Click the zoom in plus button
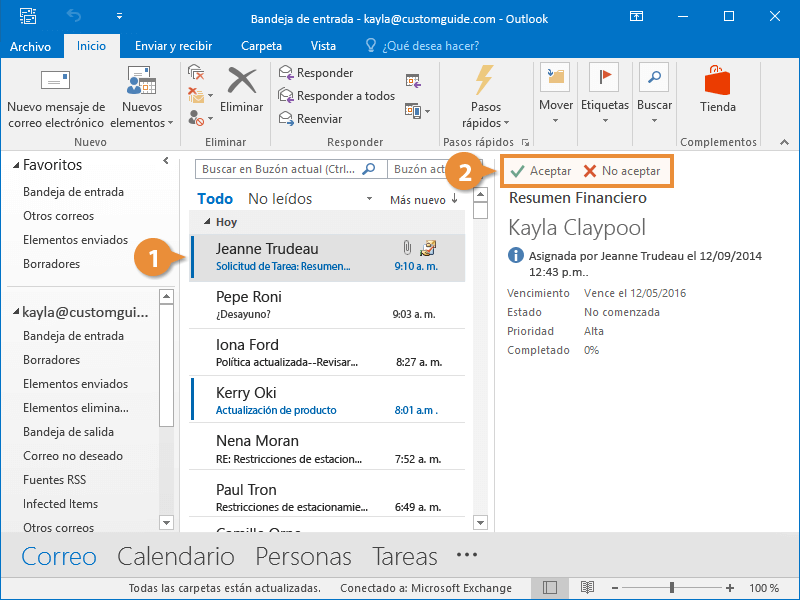Screen dimensions: 800x600 [x=730, y=588]
